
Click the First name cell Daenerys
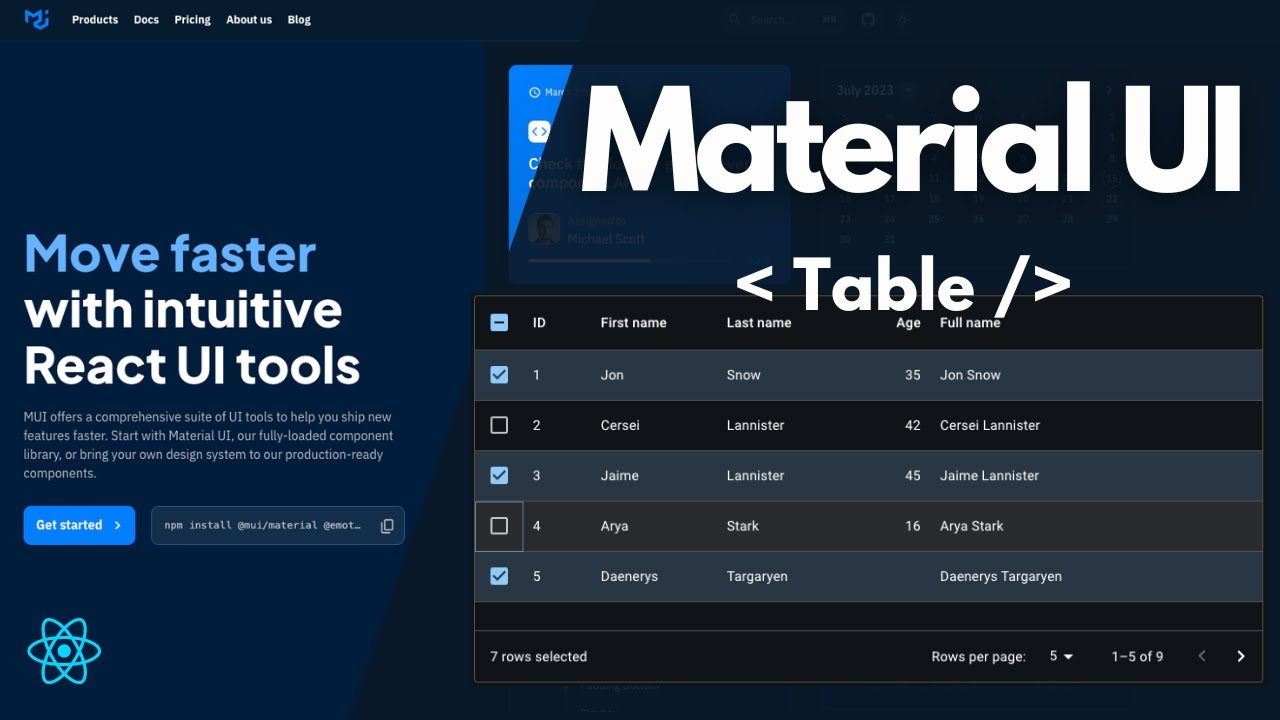[629, 576]
